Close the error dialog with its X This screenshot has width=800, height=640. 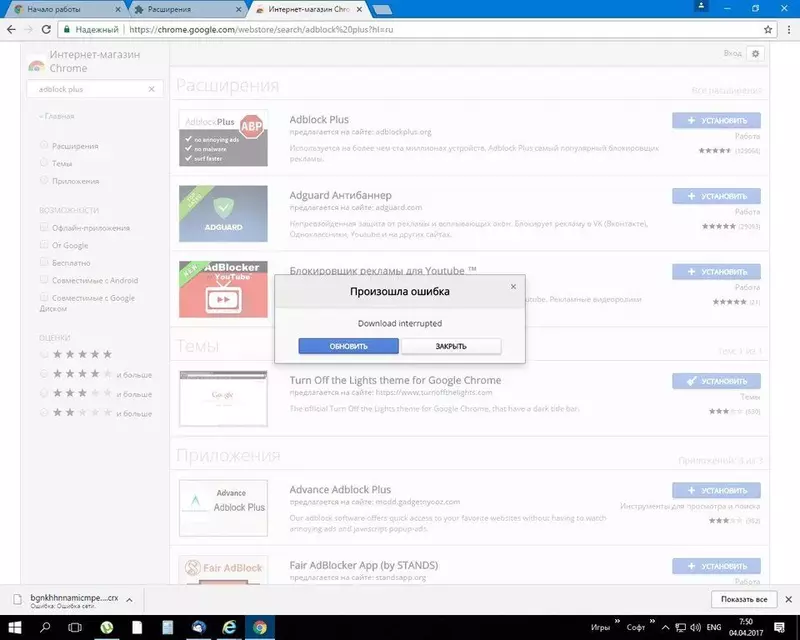(513, 287)
